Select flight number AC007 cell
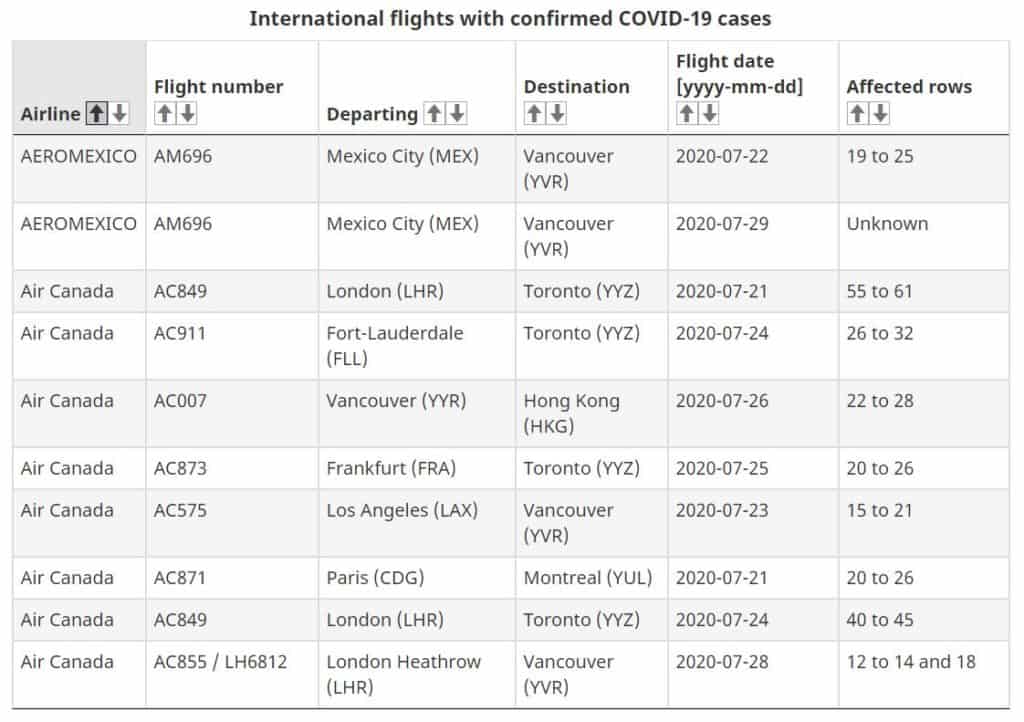This screenshot has width=1024, height=722. 180,400
